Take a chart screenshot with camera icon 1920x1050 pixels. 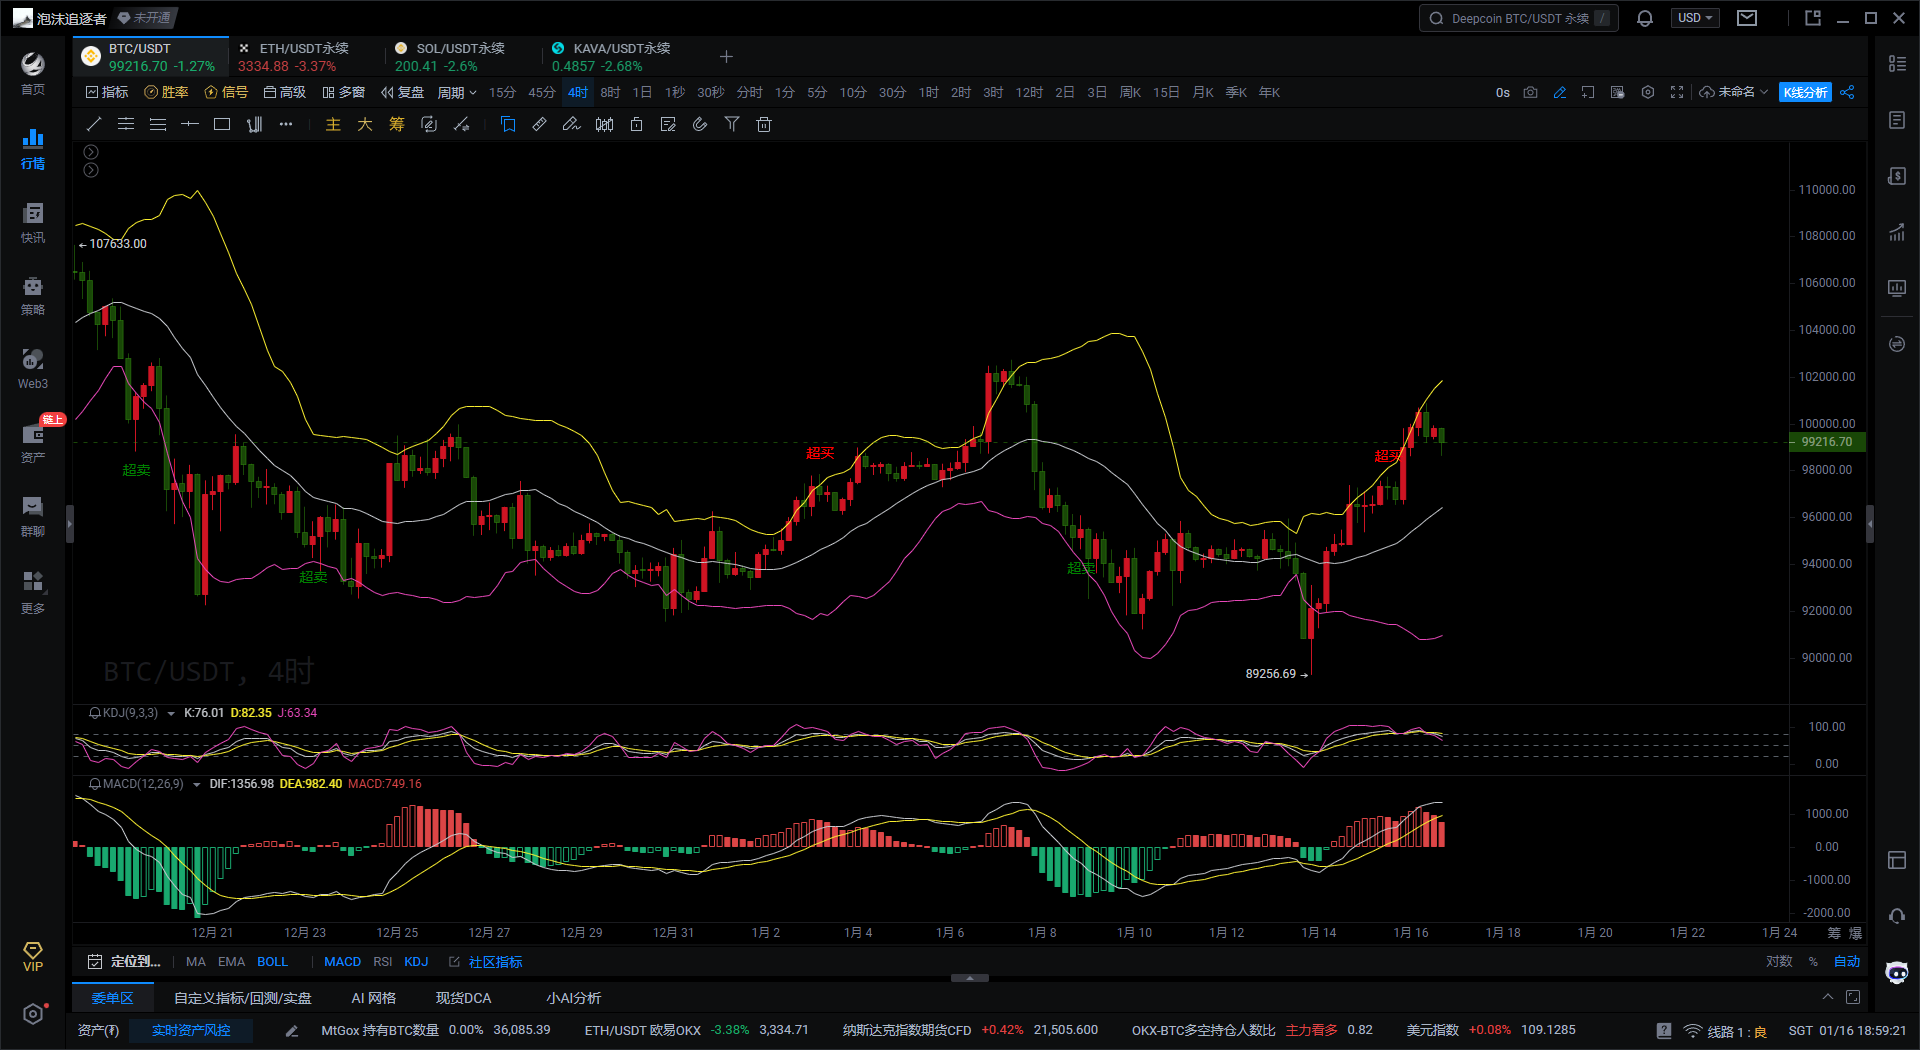tap(1530, 92)
